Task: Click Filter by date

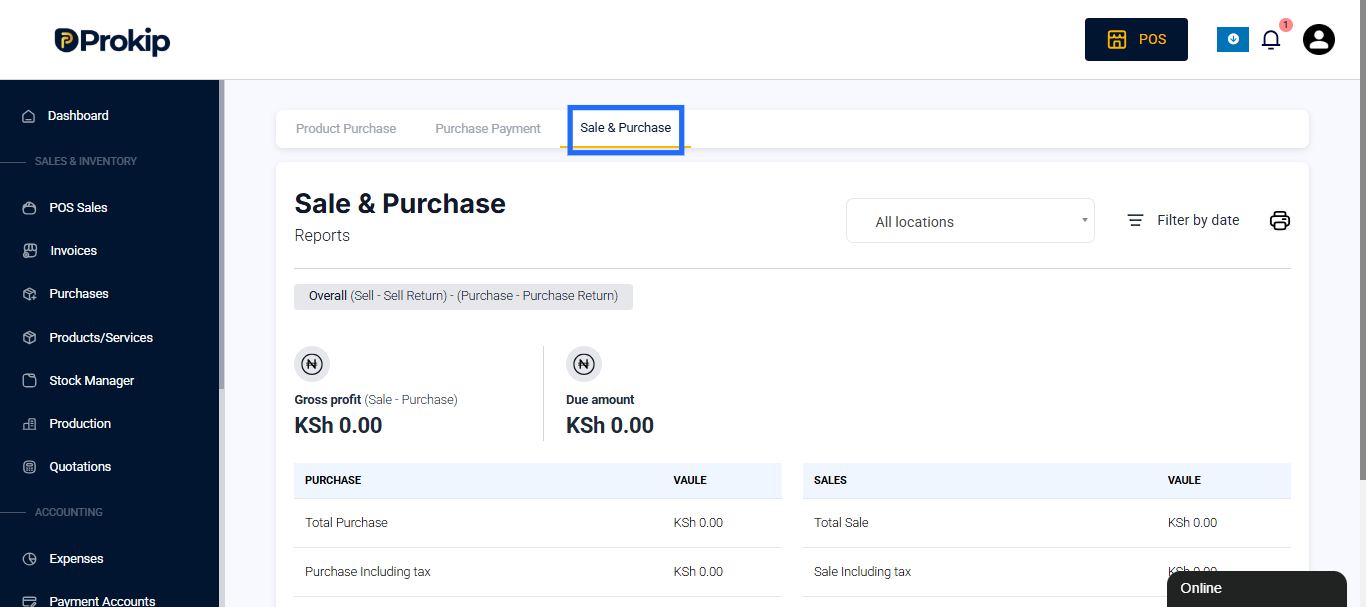Action: coord(1198,220)
